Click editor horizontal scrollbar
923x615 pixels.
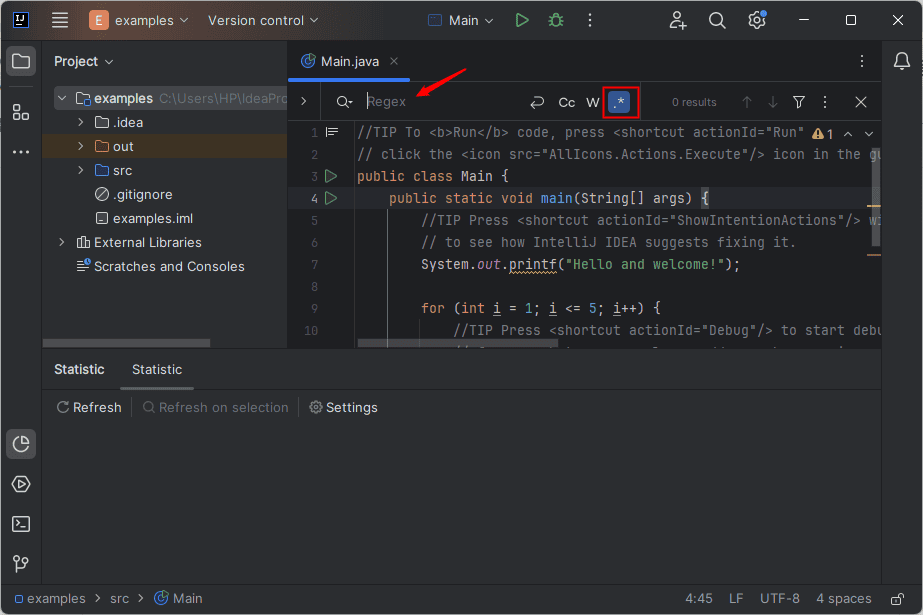pos(457,343)
